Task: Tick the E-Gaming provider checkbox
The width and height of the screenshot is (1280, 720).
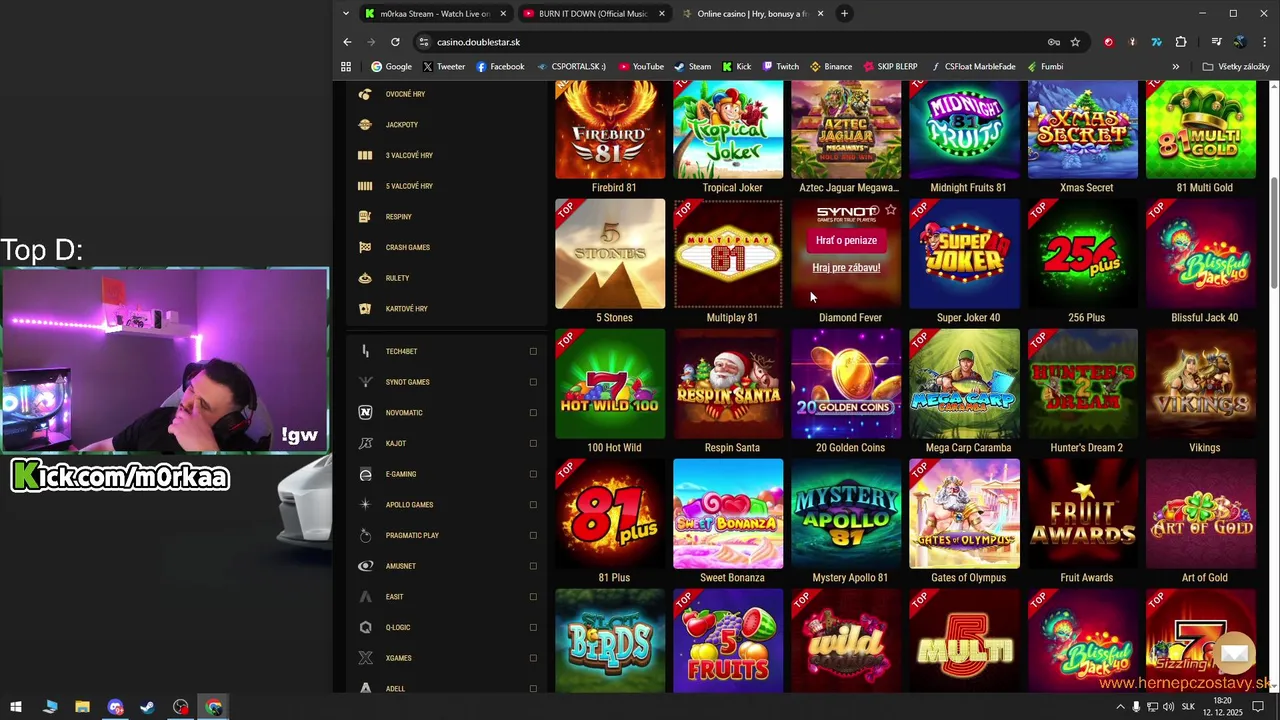Action: pyautogui.click(x=533, y=474)
